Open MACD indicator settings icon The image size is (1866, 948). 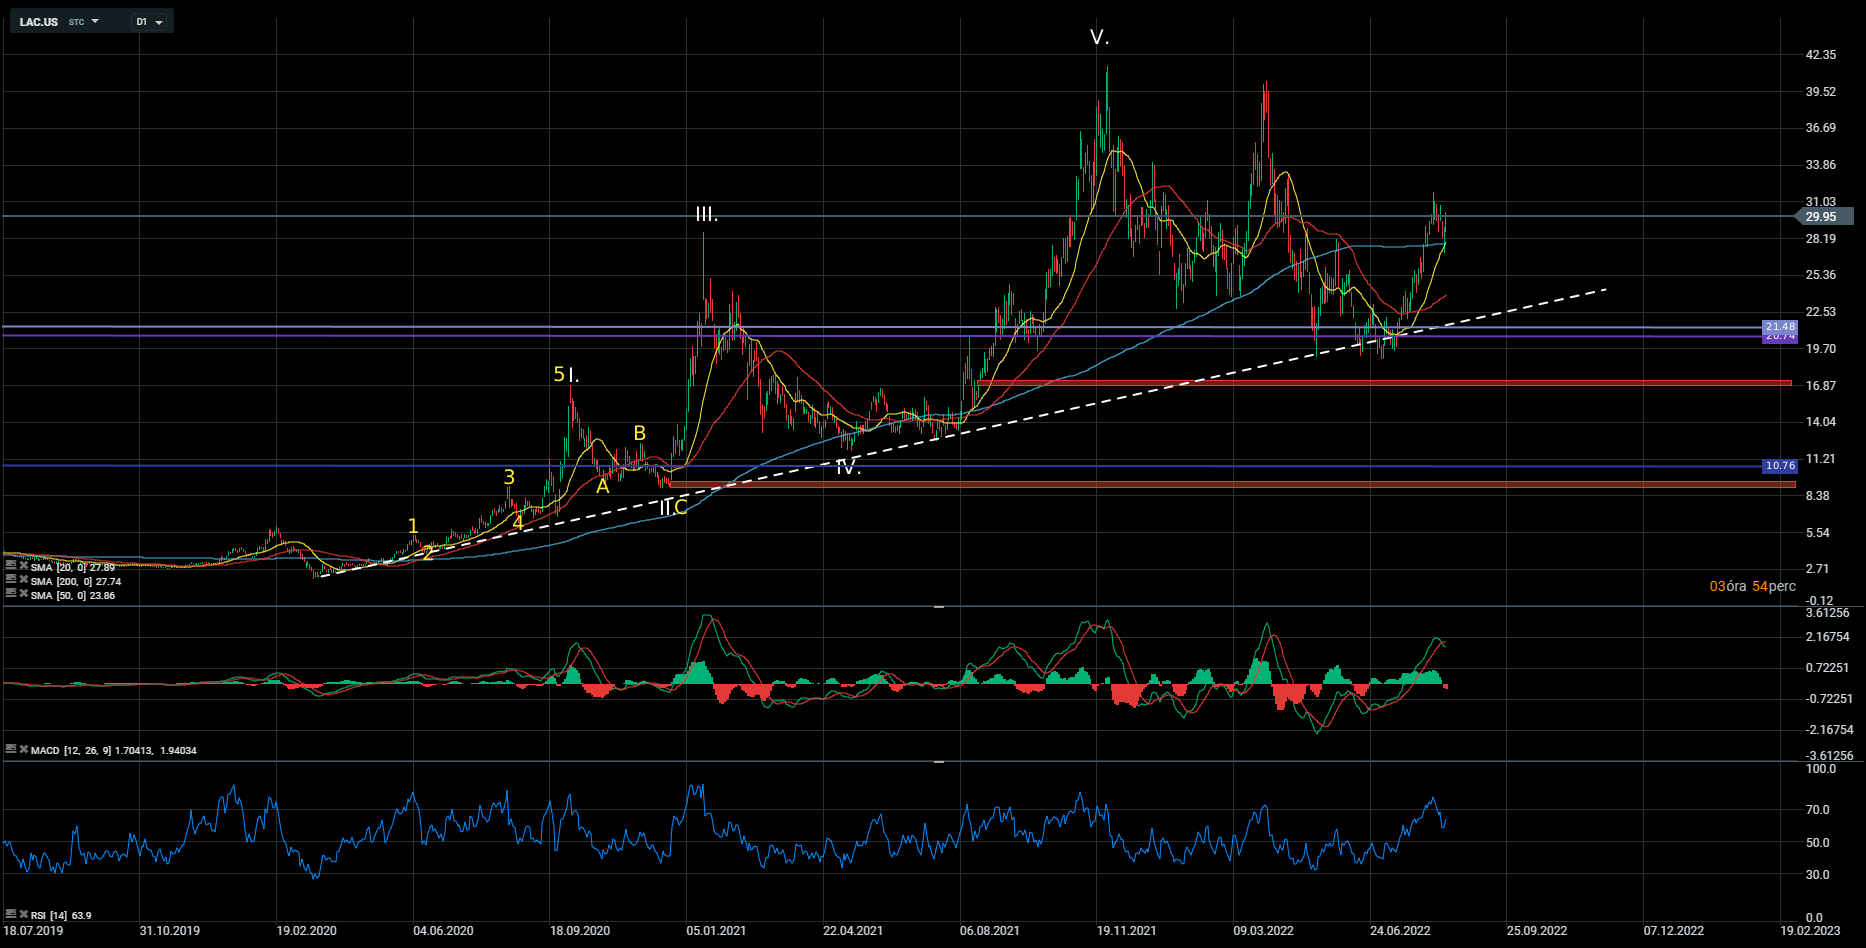click(x=11, y=749)
